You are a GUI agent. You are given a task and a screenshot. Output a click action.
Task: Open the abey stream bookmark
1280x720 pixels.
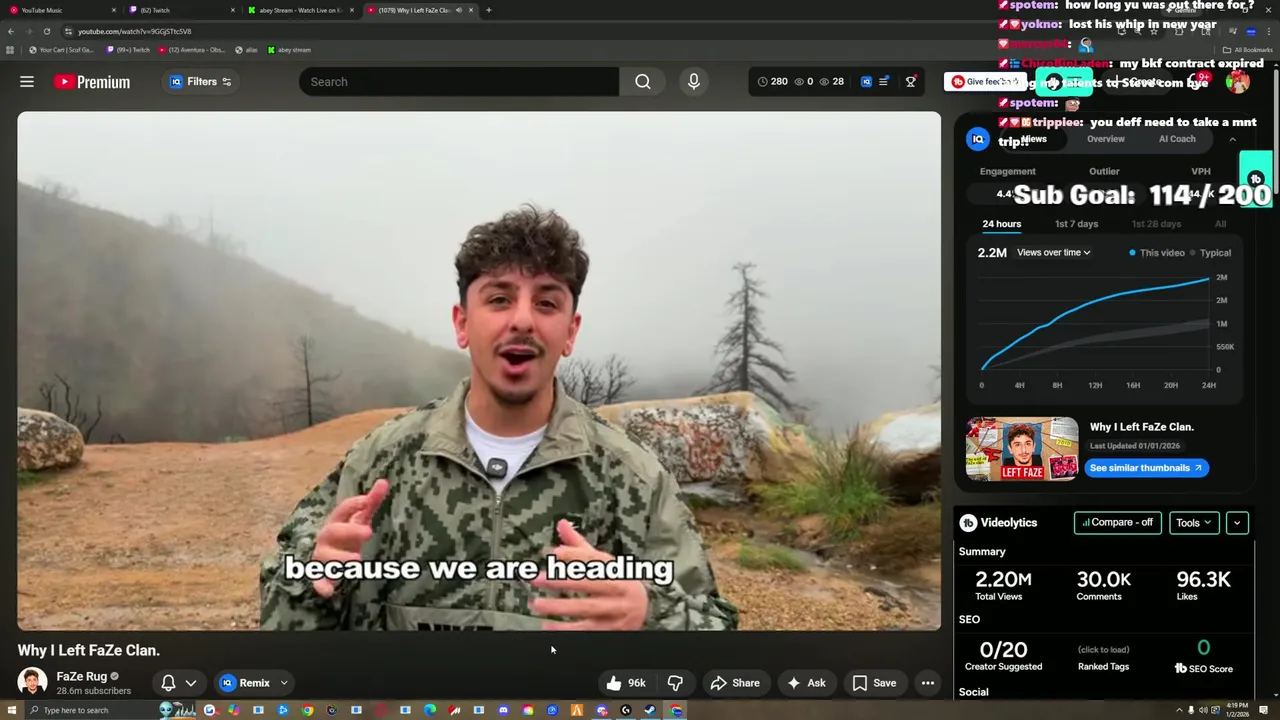click(289, 50)
